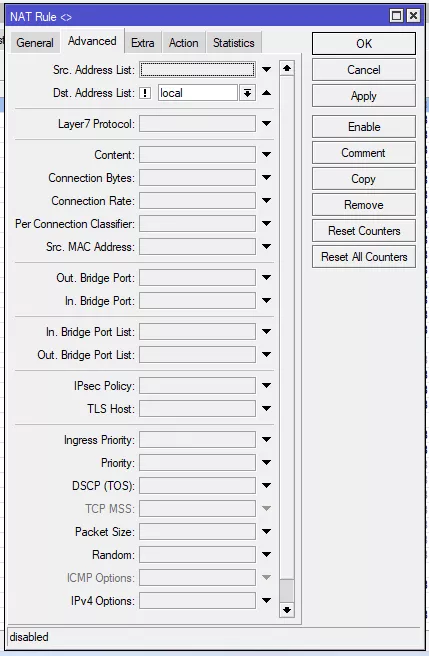Open the Statistics tab

(x=234, y=43)
